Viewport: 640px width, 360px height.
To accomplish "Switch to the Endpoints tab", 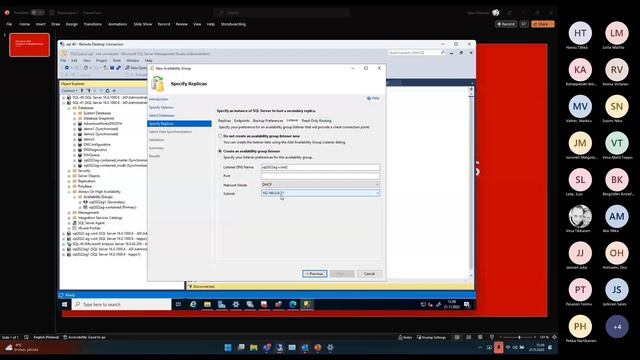I will coord(242,120).
